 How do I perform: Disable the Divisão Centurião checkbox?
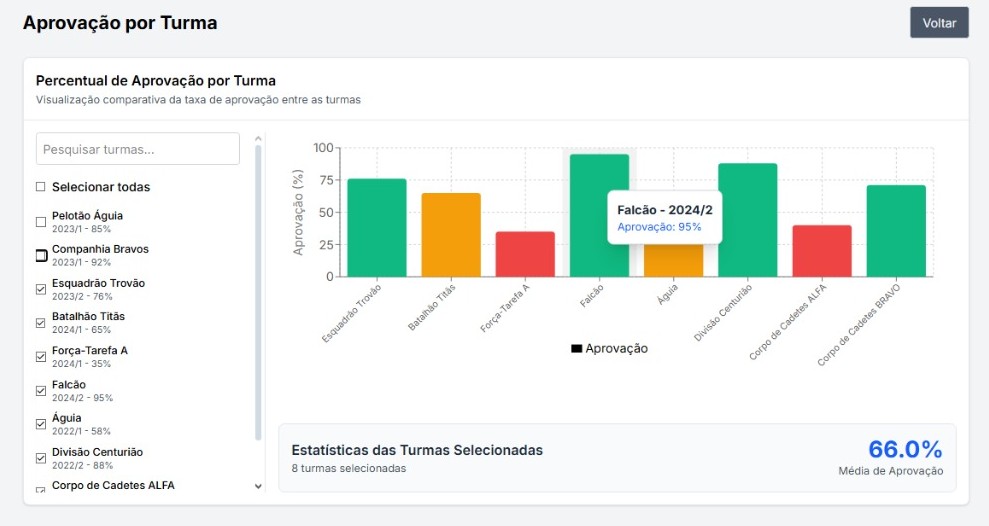click(41, 459)
